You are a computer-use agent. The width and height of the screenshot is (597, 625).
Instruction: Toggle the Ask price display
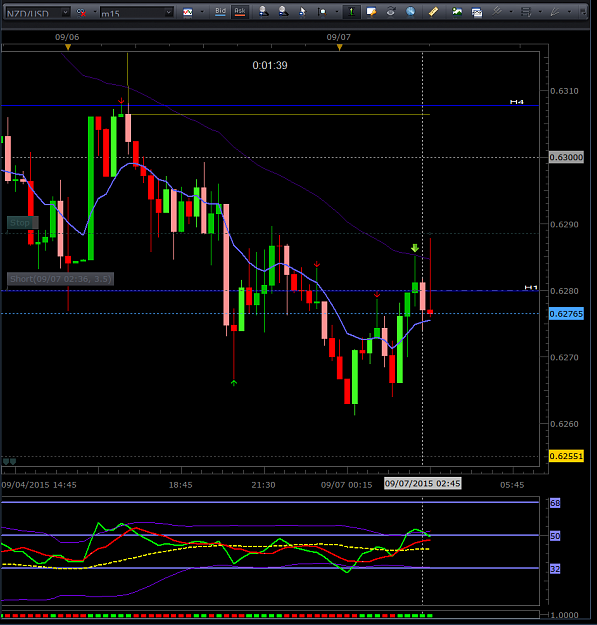(x=240, y=12)
